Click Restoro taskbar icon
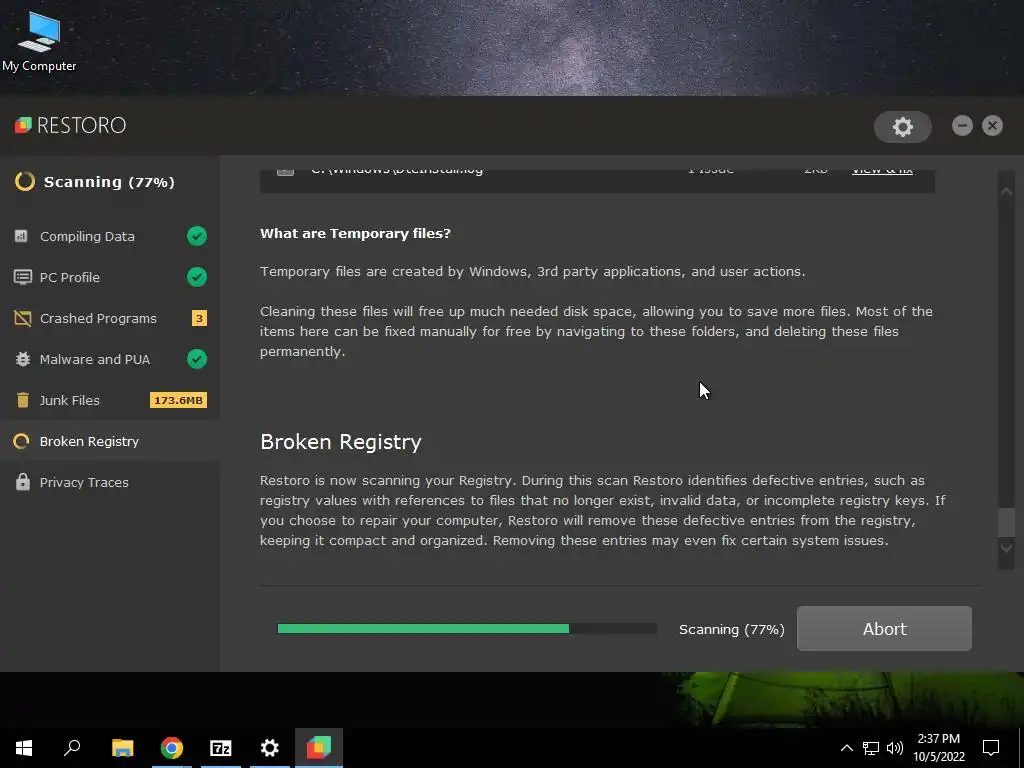The image size is (1024, 768). click(x=319, y=748)
